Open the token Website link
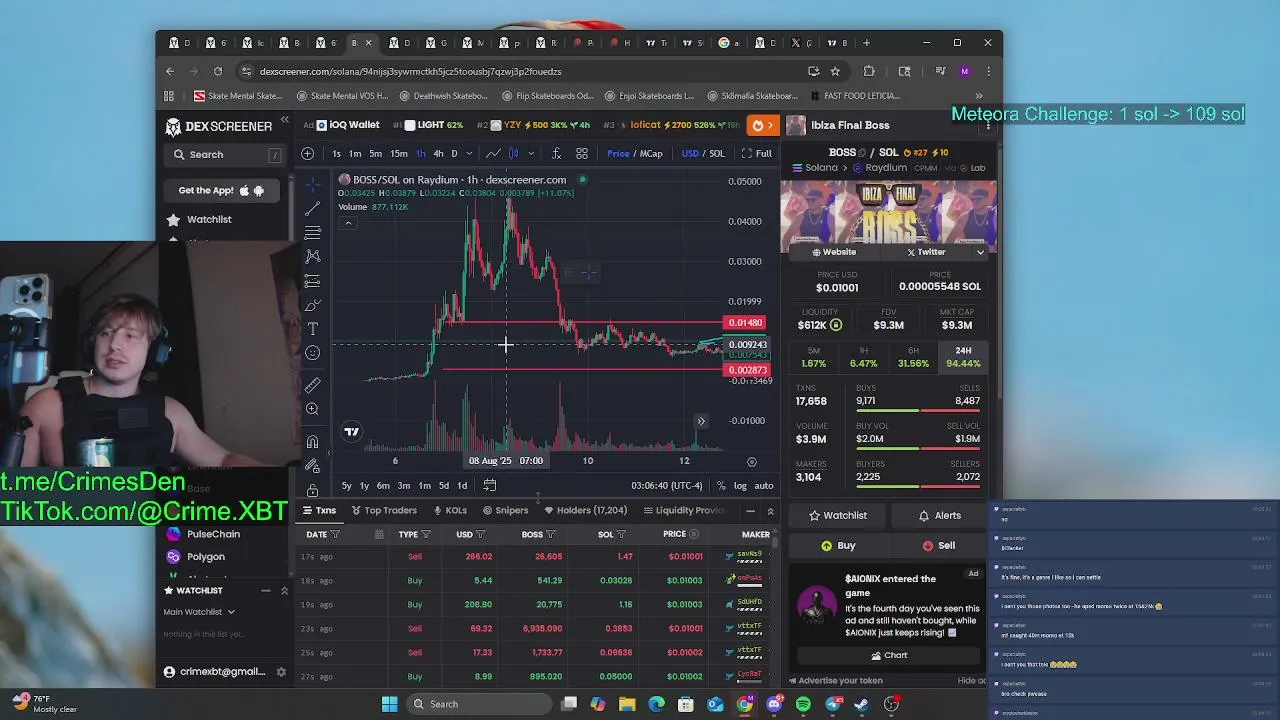Screen dimensions: 1280x720 pos(834,252)
